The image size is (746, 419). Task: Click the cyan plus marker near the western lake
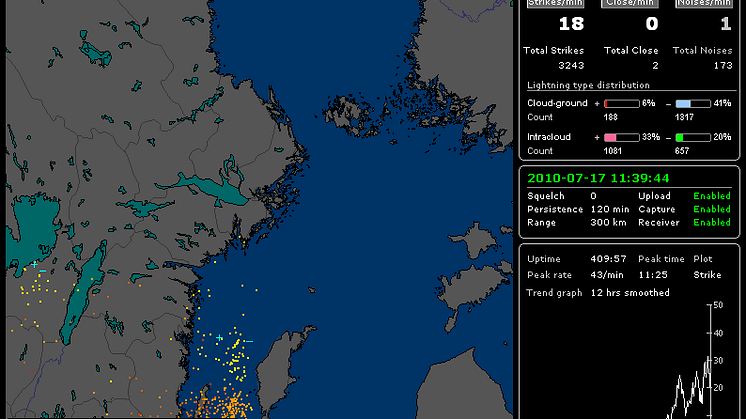point(34,264)
